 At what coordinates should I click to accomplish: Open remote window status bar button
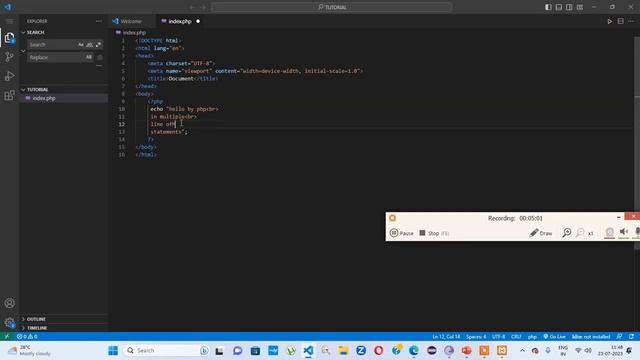[6, 336]
